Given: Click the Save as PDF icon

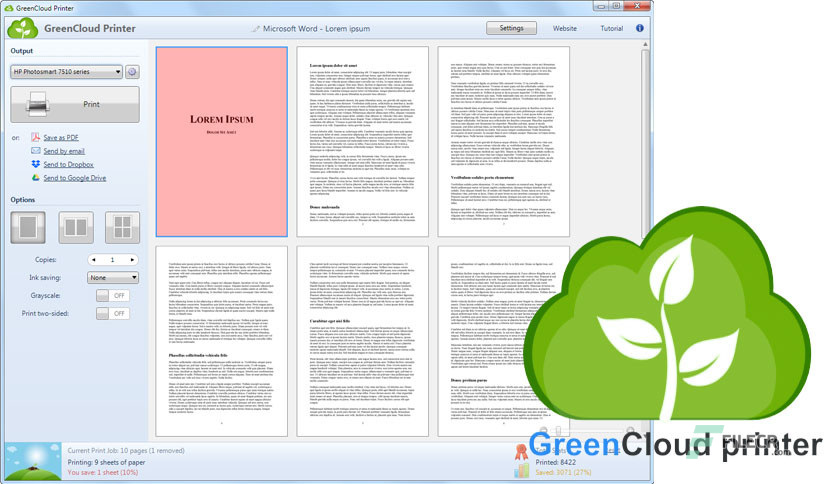Looking at the screenshot, I should coord(35,137).
